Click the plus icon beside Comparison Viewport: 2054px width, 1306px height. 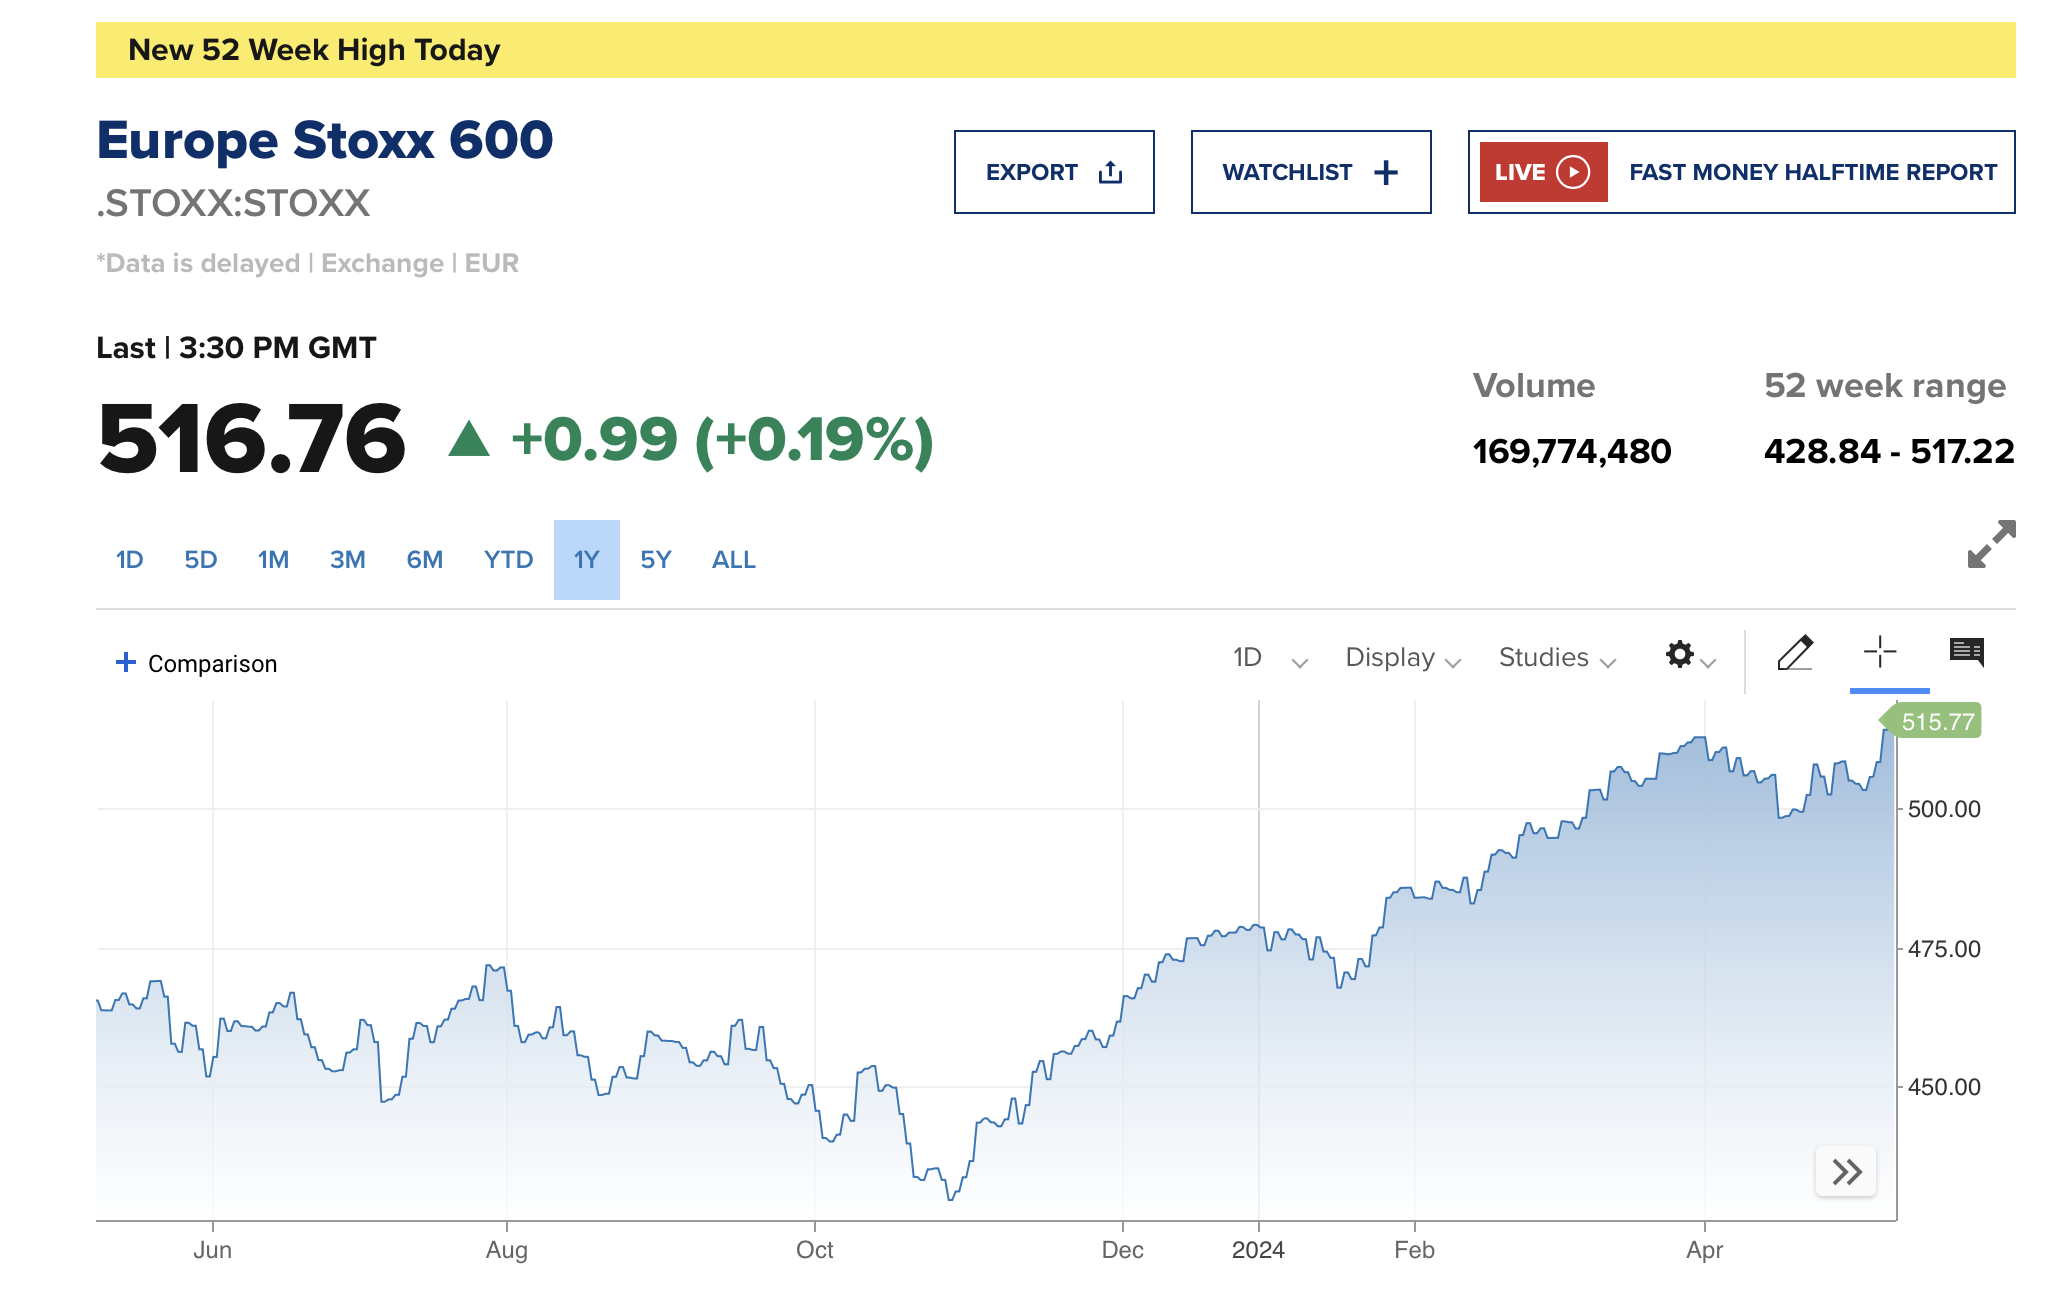click(126, 662)
